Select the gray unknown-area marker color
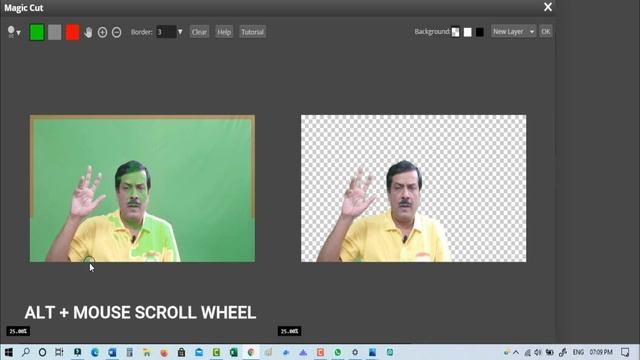This screenshot has height=360, width=640. 55,32
